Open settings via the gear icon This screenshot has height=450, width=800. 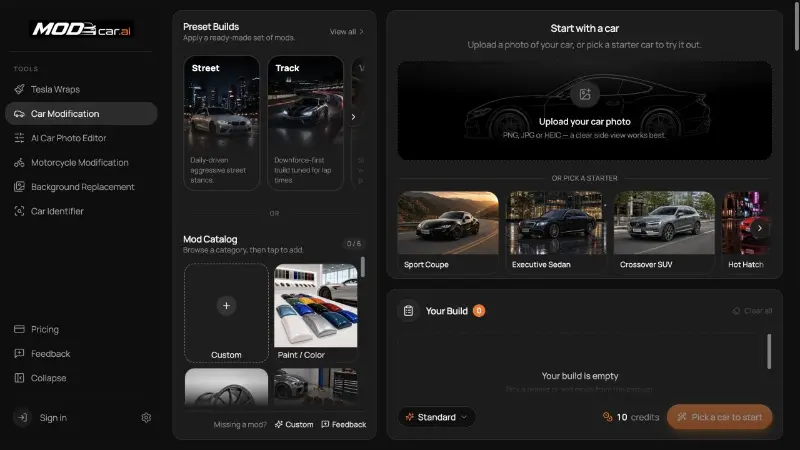click(146, 417)
